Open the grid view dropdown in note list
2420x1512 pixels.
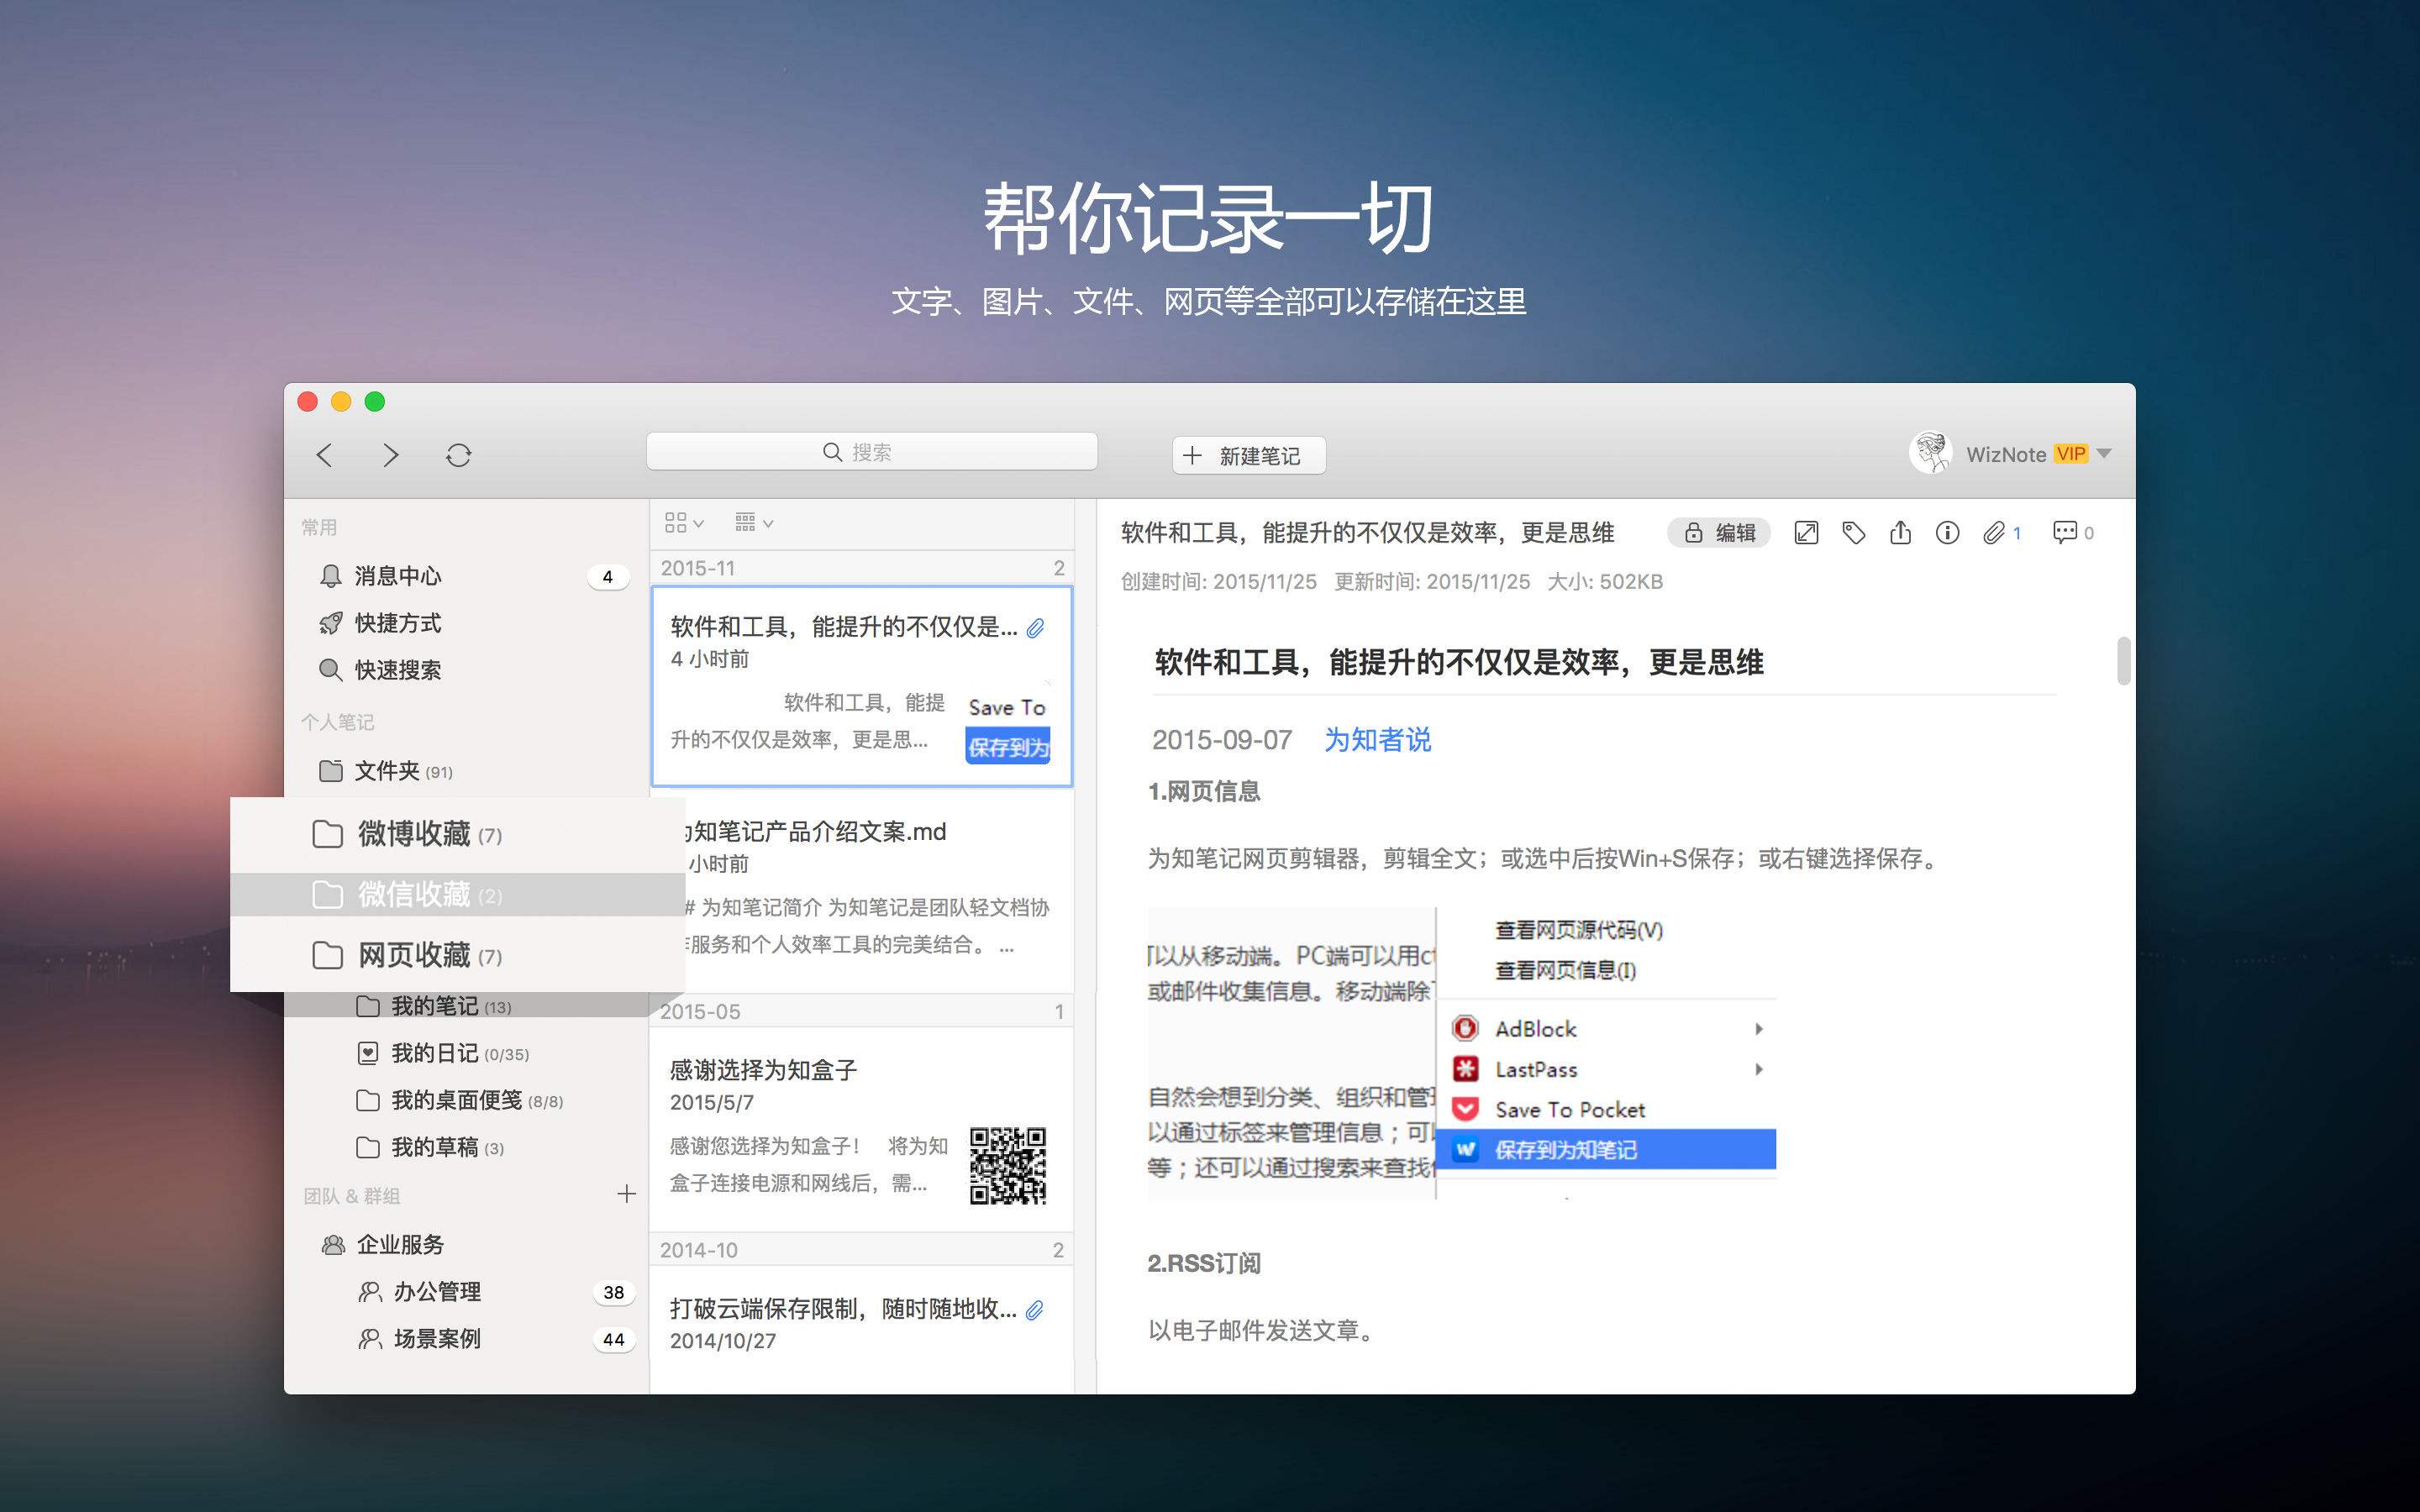tap(683, 522)
